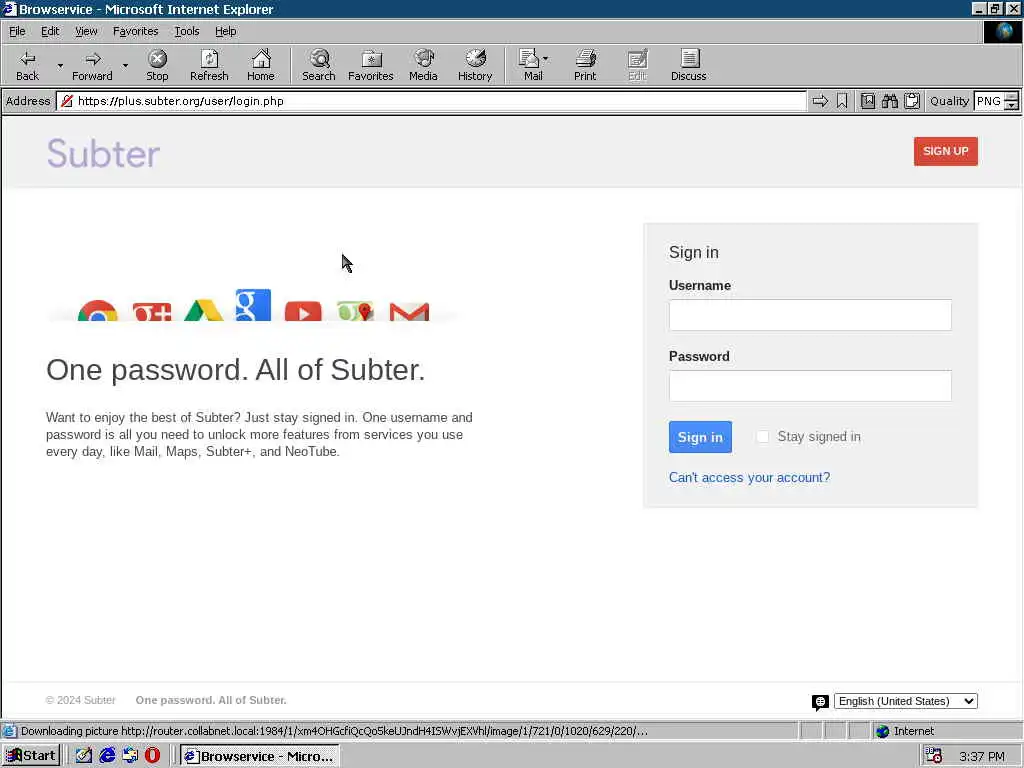The width and height of the screenshot is (1024, 768).
Task: Click the Drive triangle icon
Action: (x=204, y=310)
